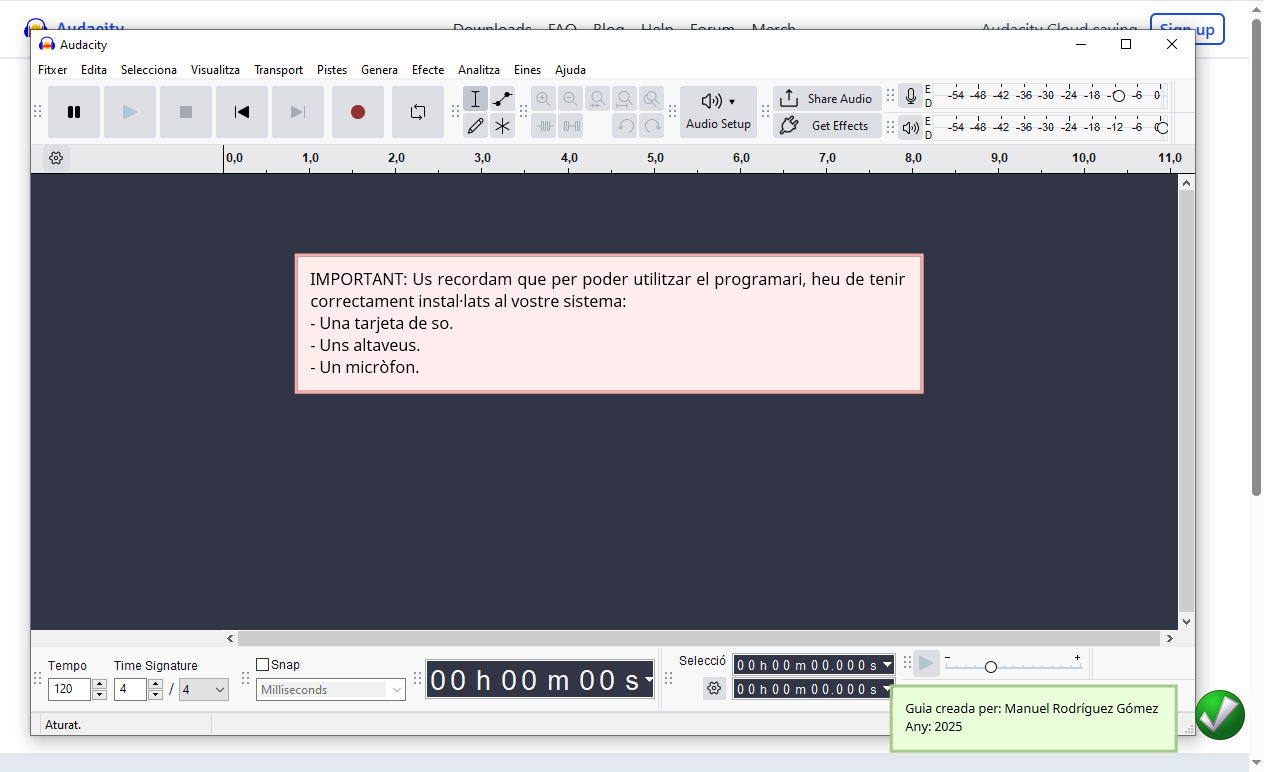Select the Multi-tool asterisk icon
The width and height of the screenshot is (1264, 772).
point(503,126)
